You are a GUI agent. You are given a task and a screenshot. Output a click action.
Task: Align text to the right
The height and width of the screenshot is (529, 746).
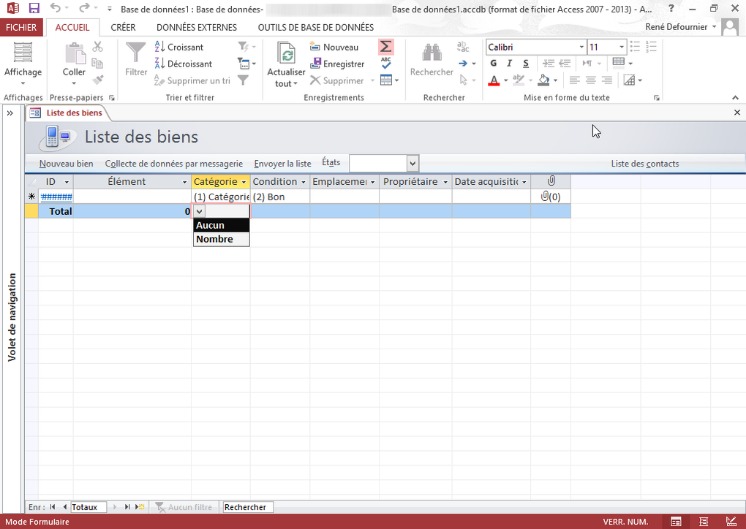coord(607,80)
